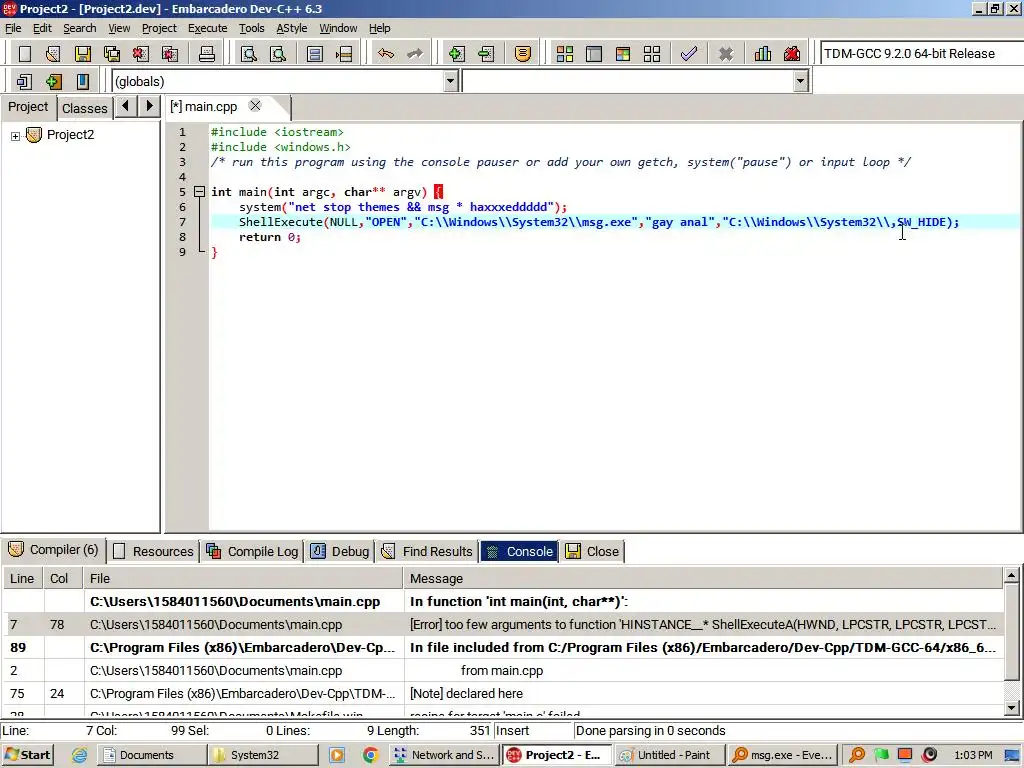Open the Tools menu
The height and width of the screenshot is (768, 1024).
pyautogui.click(x=251, y=28)
